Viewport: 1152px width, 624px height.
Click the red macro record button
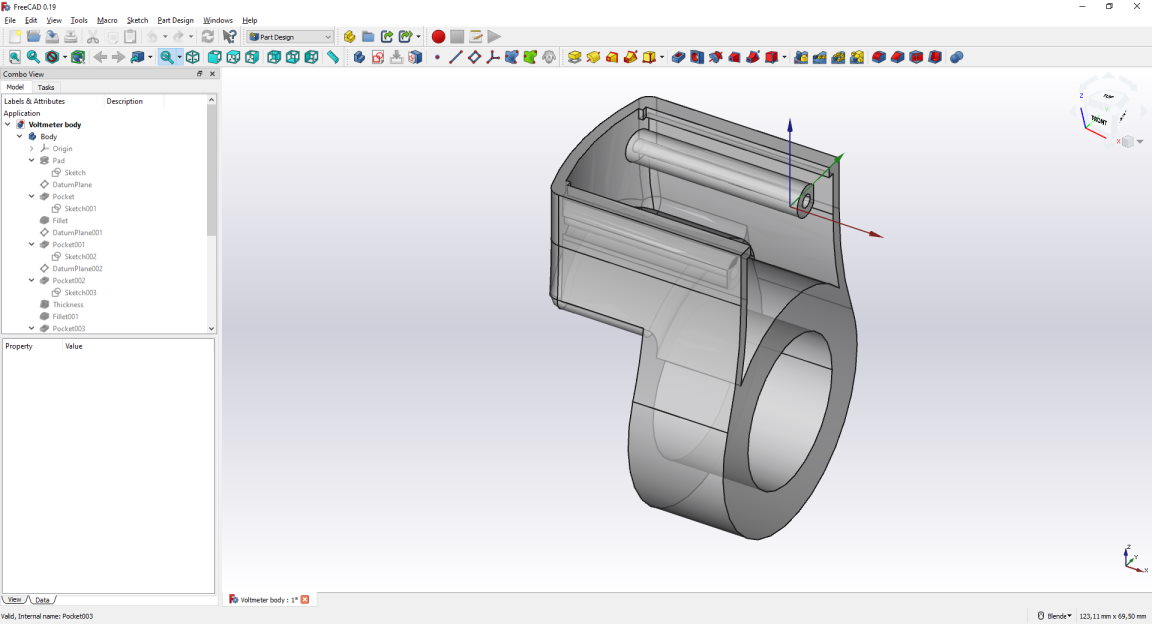438,37
